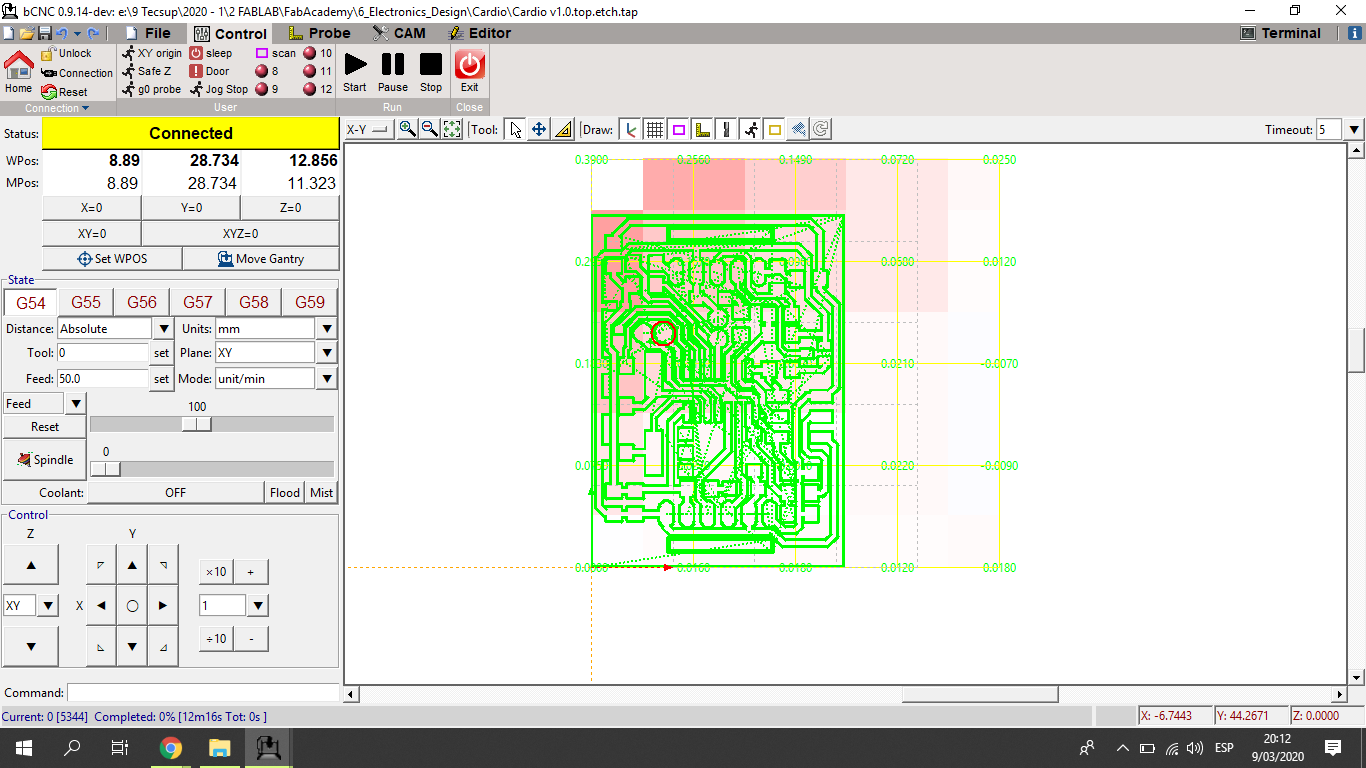The width and height of the screenshot is (1366, 768).
Task: Click user button 10
Action: click(x=318, y=53)
